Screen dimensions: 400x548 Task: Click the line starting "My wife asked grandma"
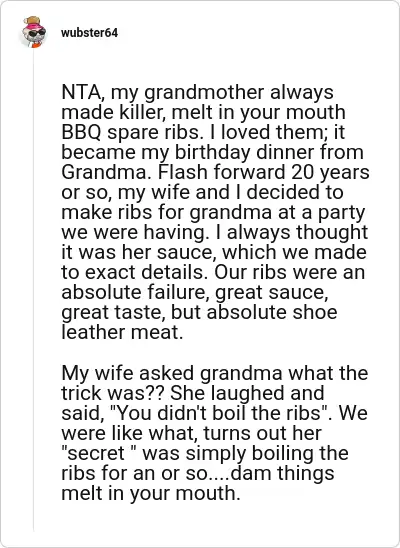214,373
